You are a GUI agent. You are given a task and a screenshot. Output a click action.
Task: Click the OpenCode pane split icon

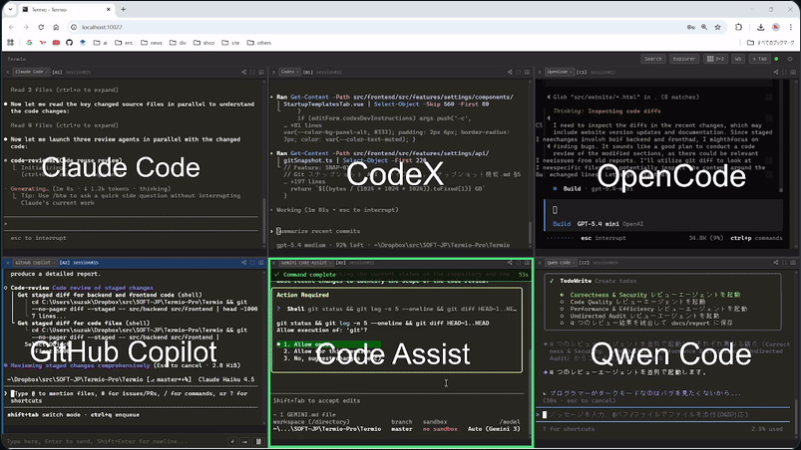793,72
